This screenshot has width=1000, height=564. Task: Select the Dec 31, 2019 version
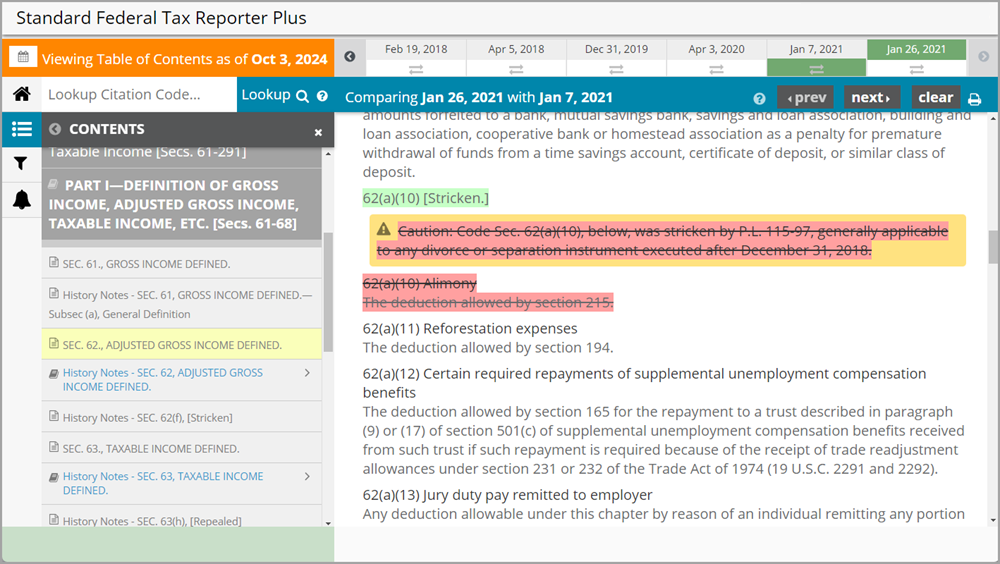[616, 49]
